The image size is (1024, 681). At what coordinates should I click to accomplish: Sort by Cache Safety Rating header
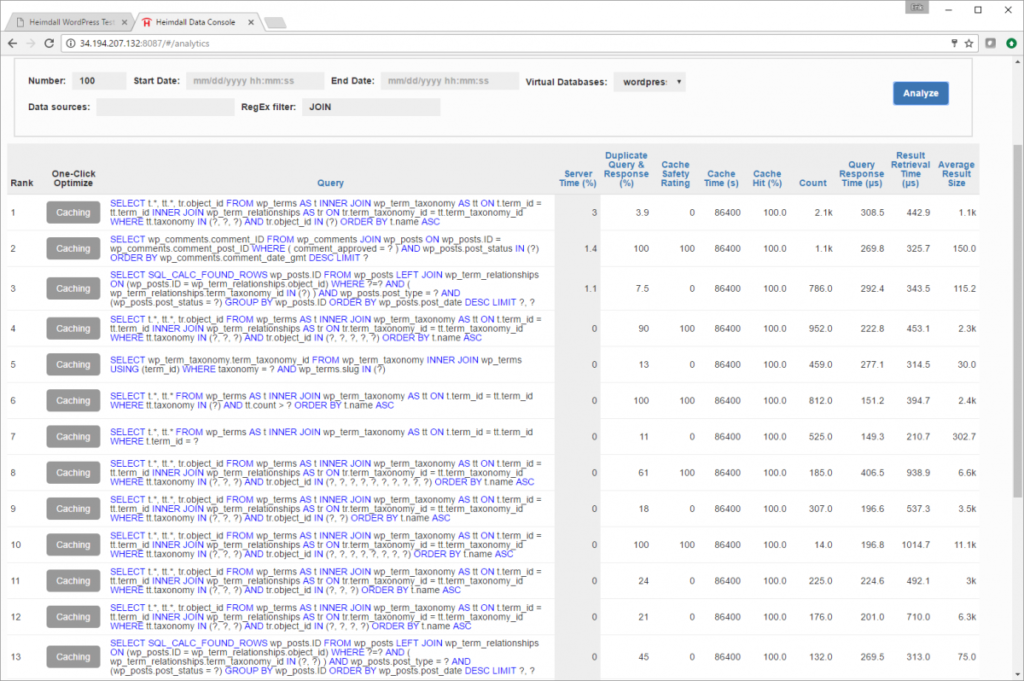click(675, 174)
